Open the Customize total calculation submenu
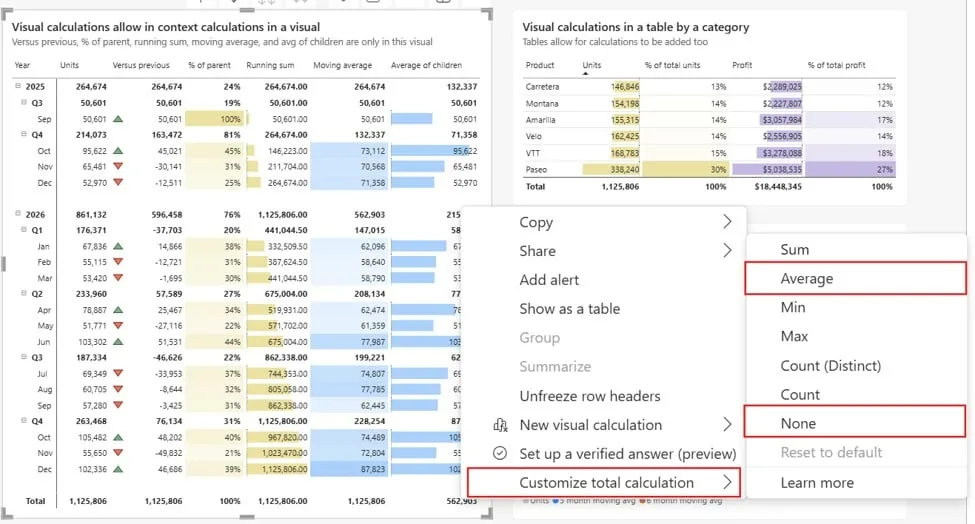The width and height of the screenshot is (975, 524). click(x=604, y=483)
